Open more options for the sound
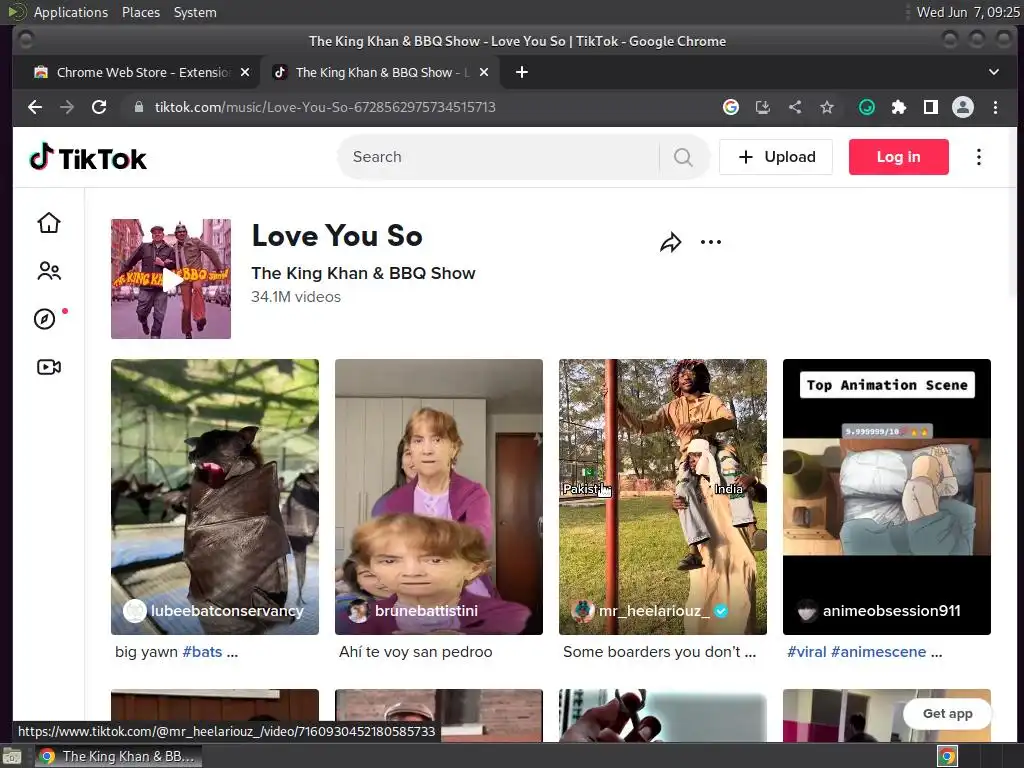The image size is (1024, 768). tap(711, 242)
